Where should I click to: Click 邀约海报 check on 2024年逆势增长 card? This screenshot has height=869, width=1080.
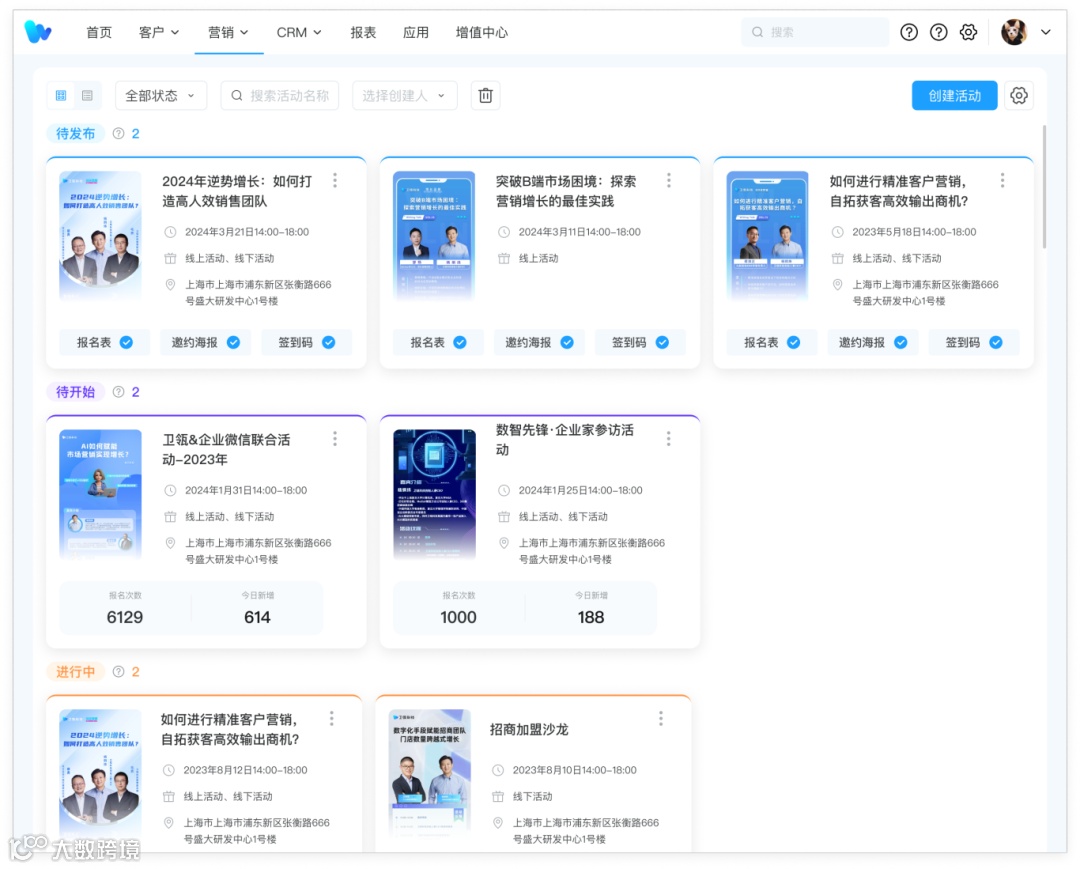coord(233,342)
